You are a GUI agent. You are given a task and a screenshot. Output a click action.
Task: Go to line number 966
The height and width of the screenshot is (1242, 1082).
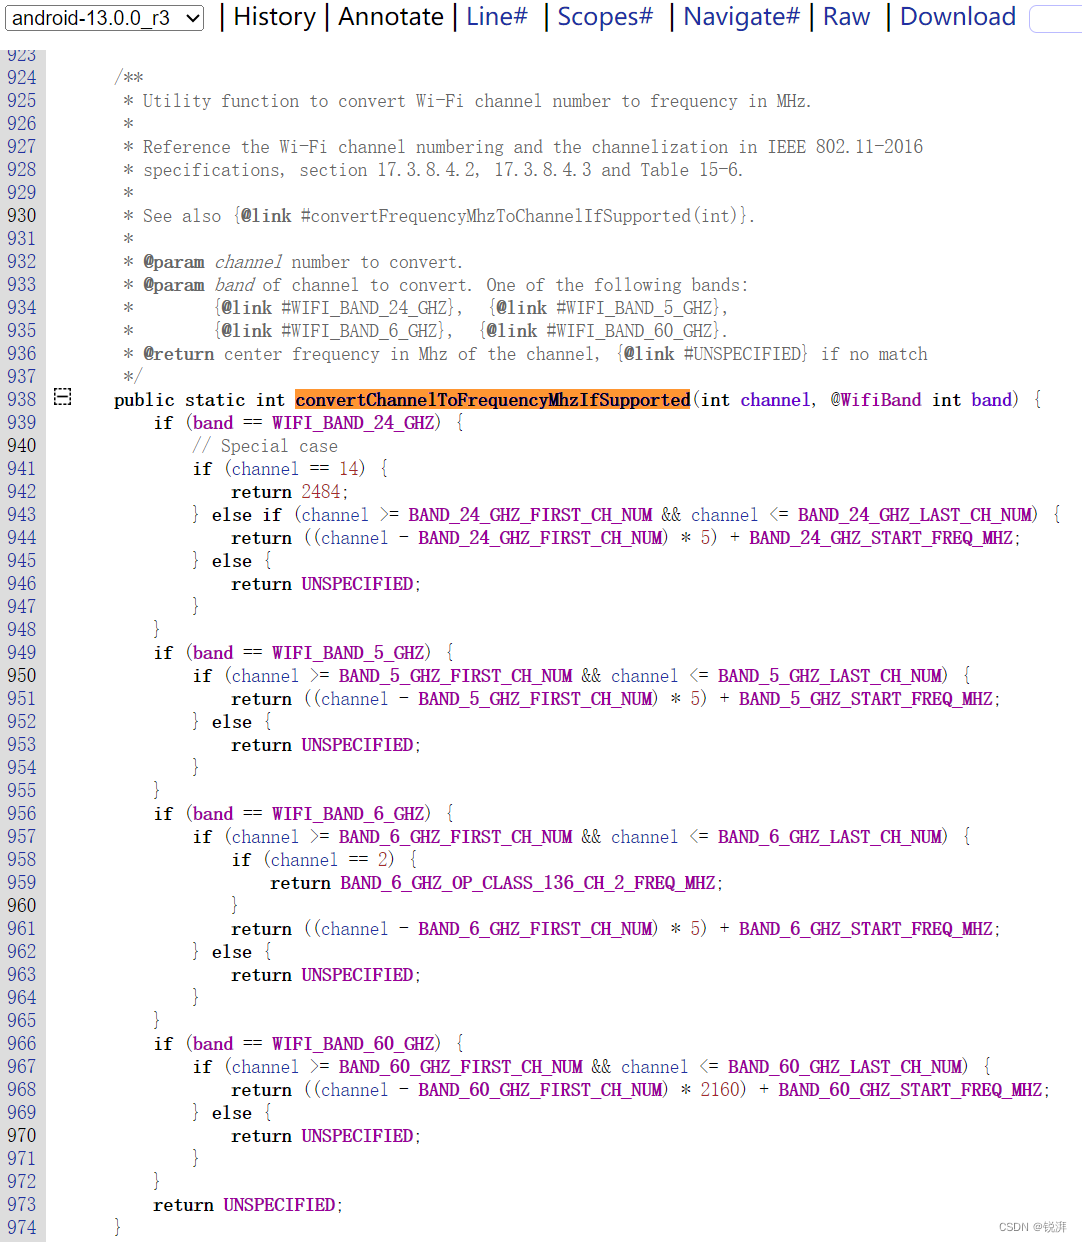click(21, 1044)
